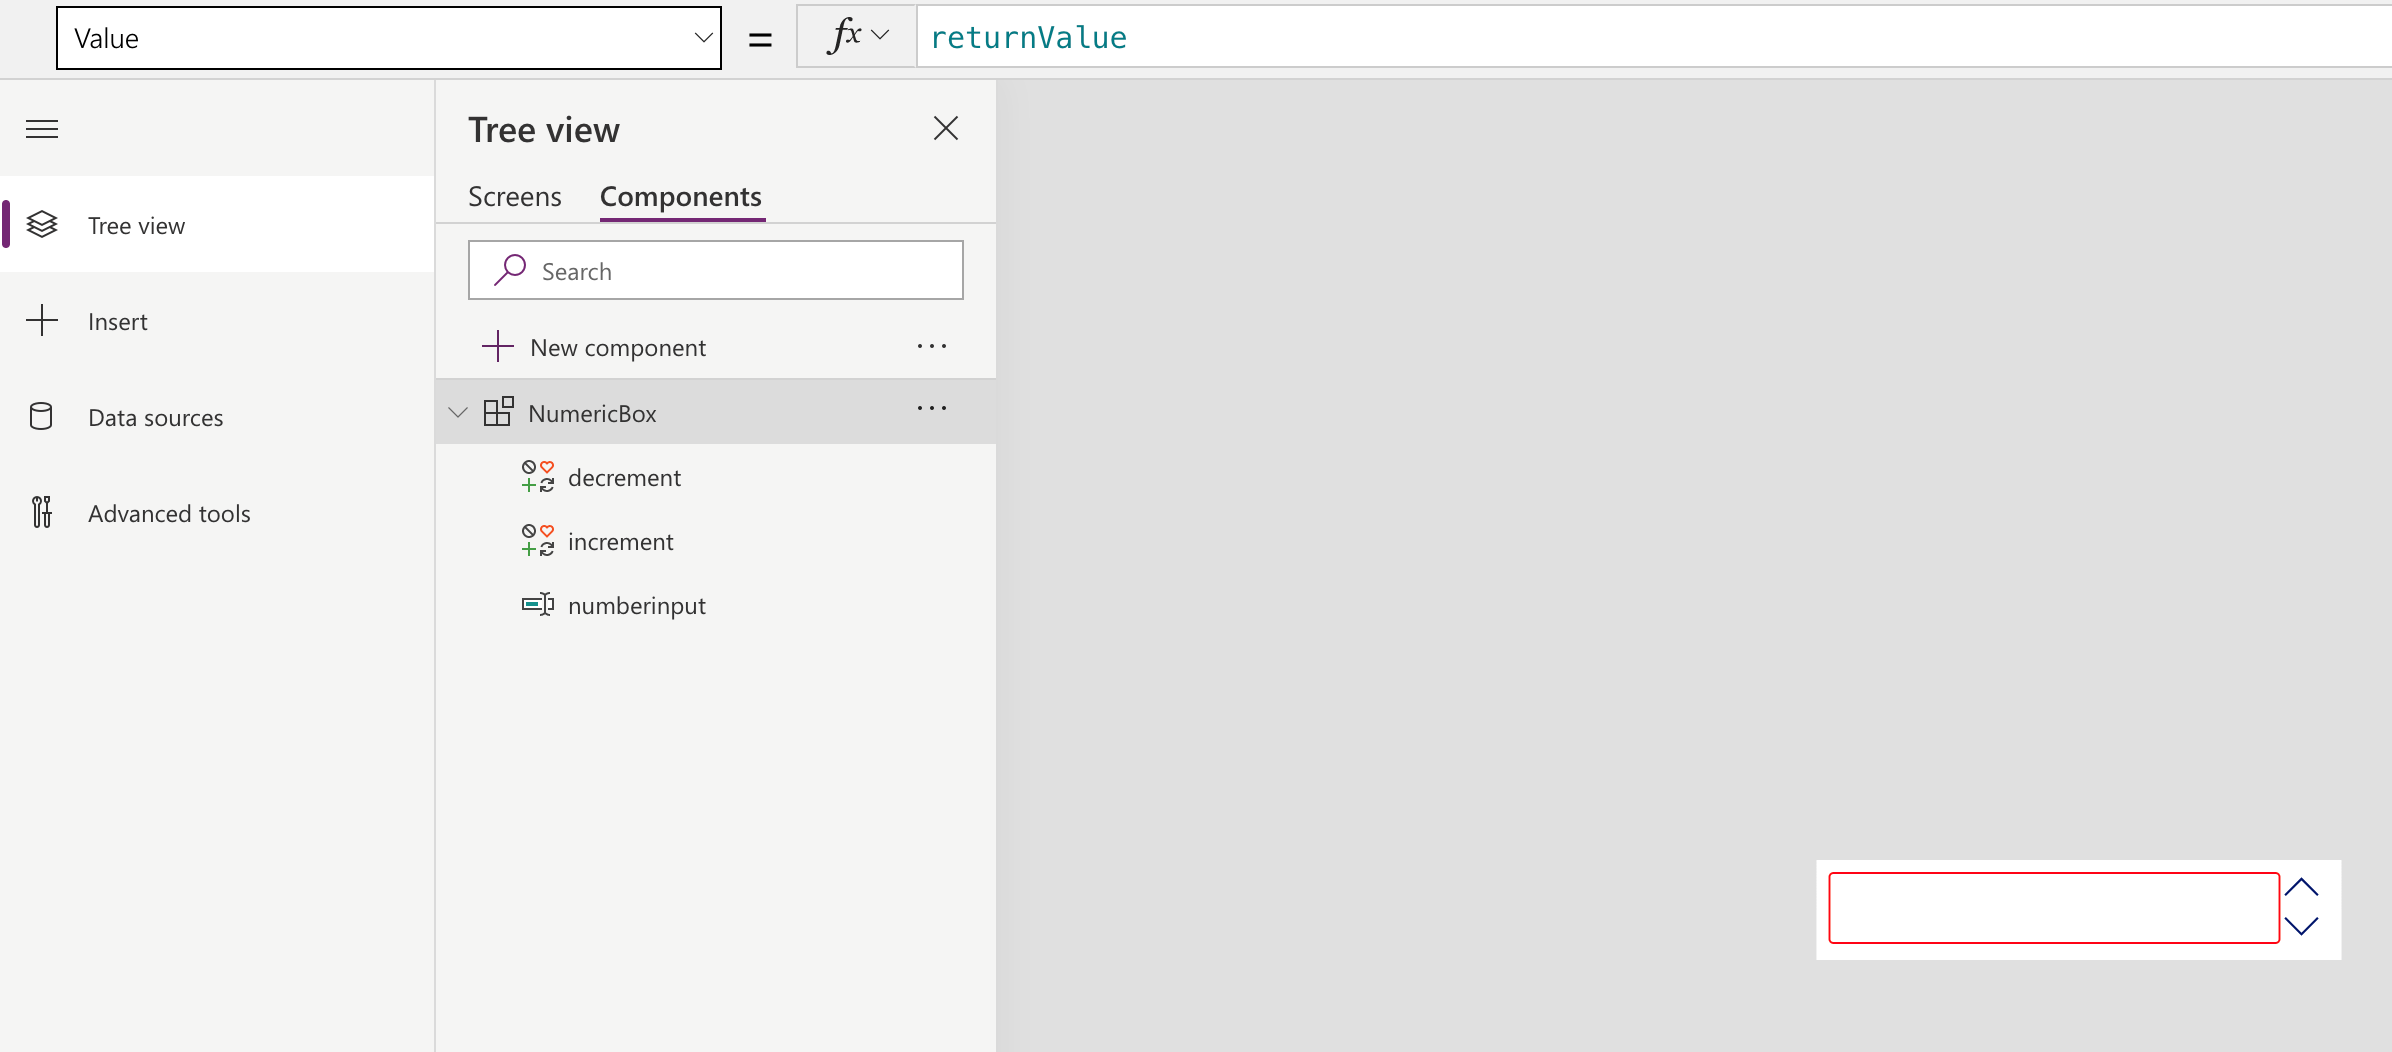
Task: Select increment in the tree
Action: (x=716, y=541)
